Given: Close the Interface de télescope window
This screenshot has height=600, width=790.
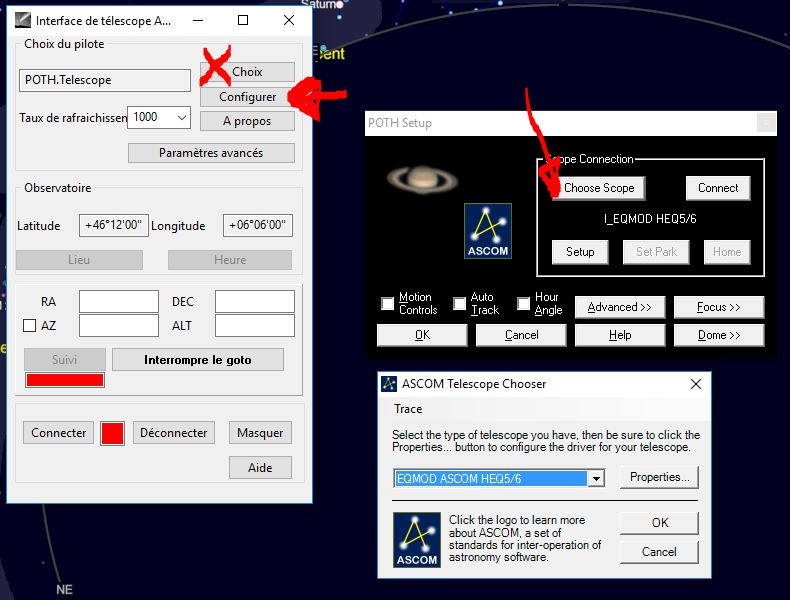Looking at the screenshot, I should coord(289,20).
